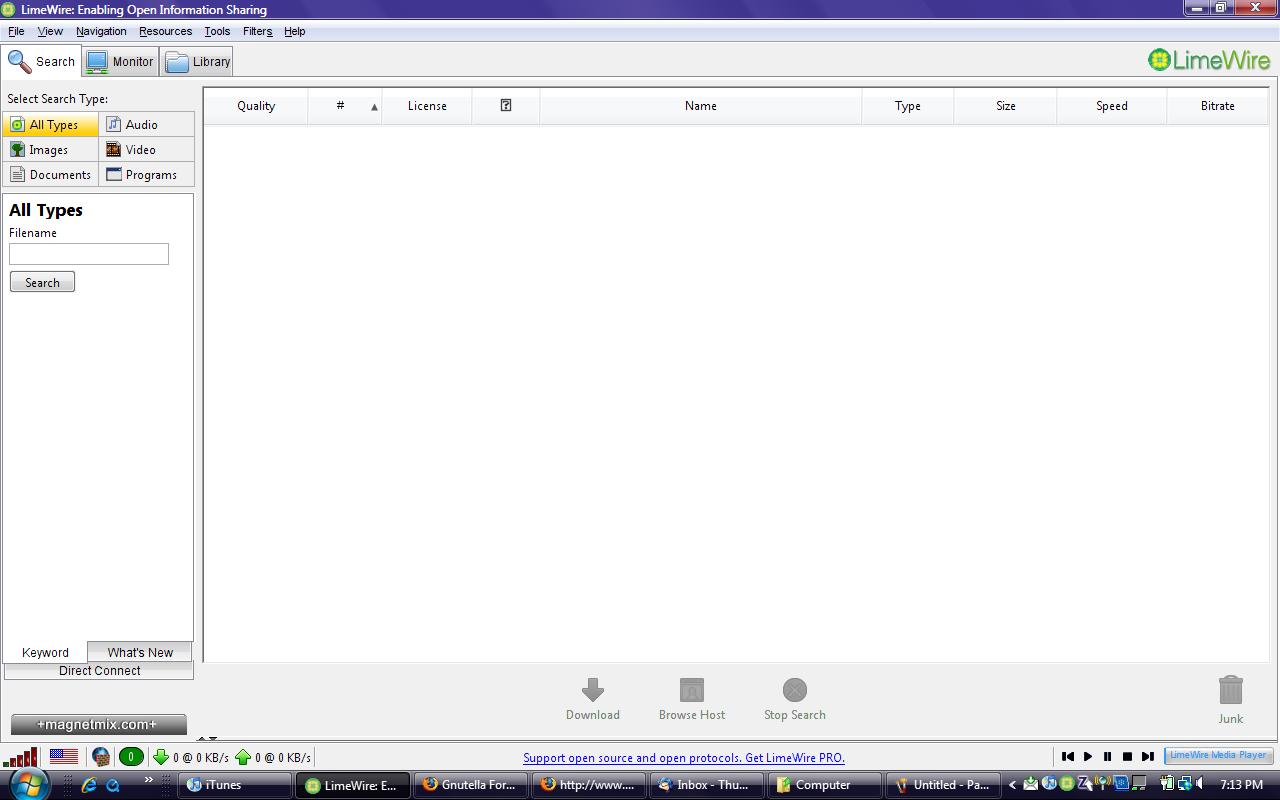Select the All Types search type
Image resolution: width=1280 pixels, height=800 pixels.
51,124
